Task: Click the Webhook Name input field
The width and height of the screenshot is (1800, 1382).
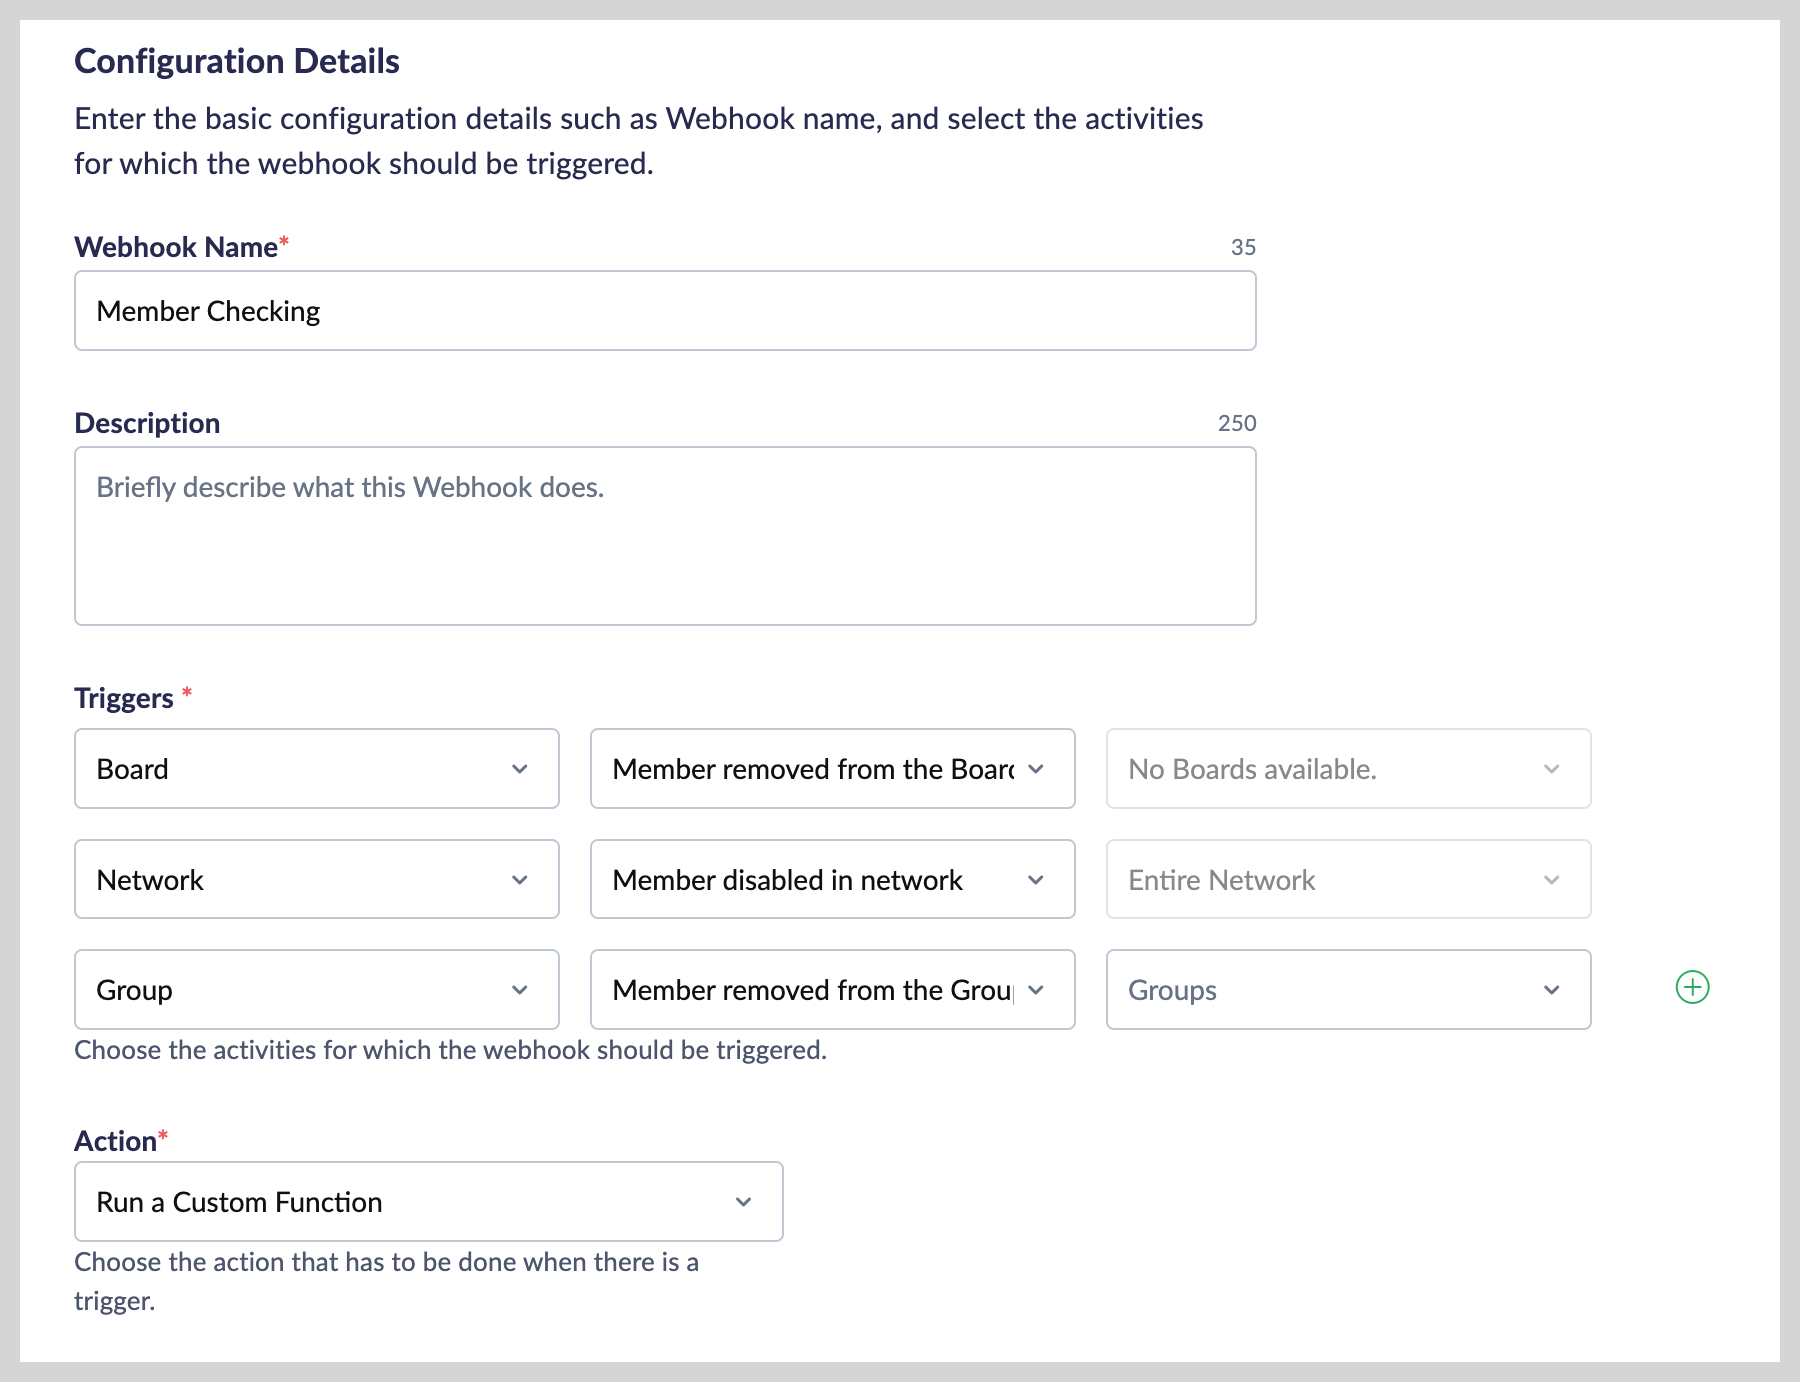Action: coord(665,311)
